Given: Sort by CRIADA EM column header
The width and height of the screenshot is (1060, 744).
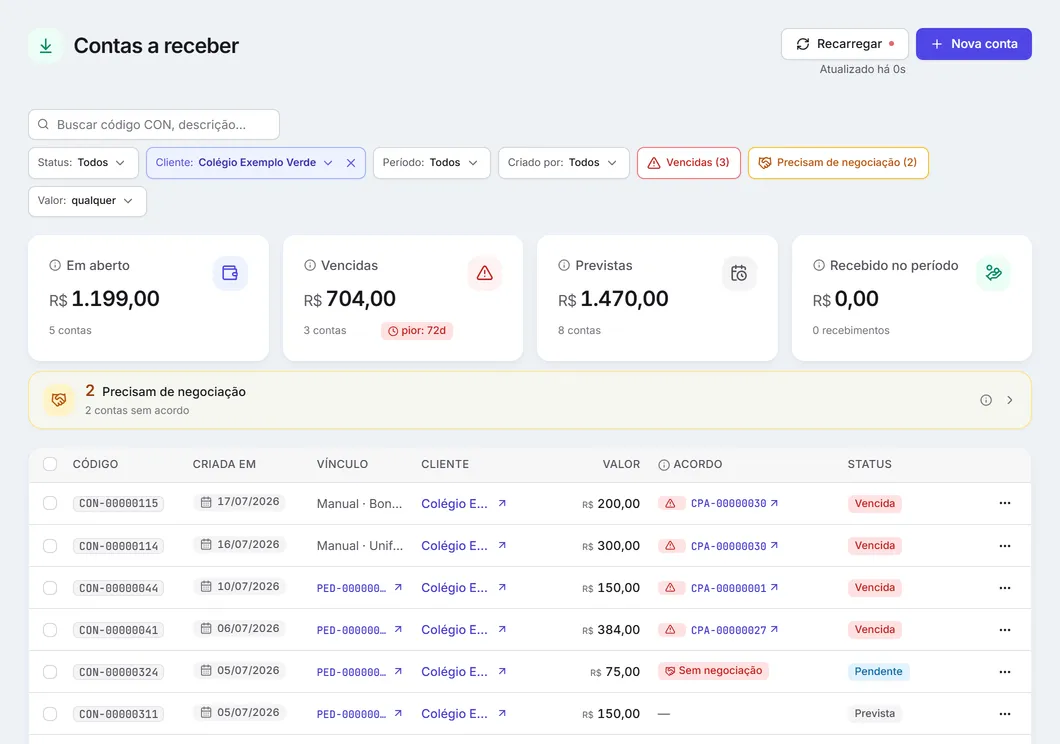Looking at the screenshot, I should point(224,464).
